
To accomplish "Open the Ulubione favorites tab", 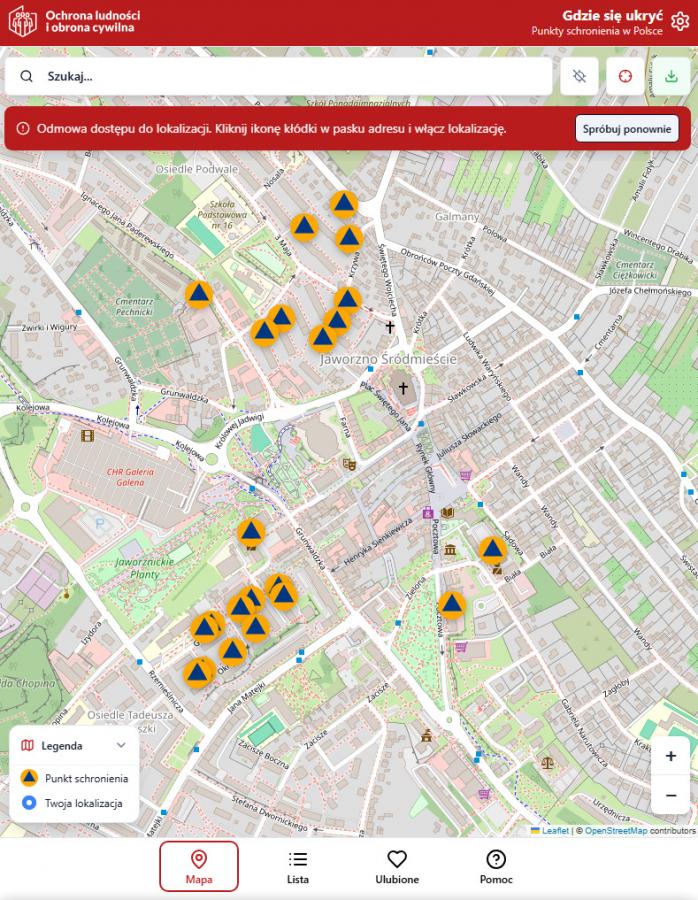I will pyautogui.click(x=397, y=866).
